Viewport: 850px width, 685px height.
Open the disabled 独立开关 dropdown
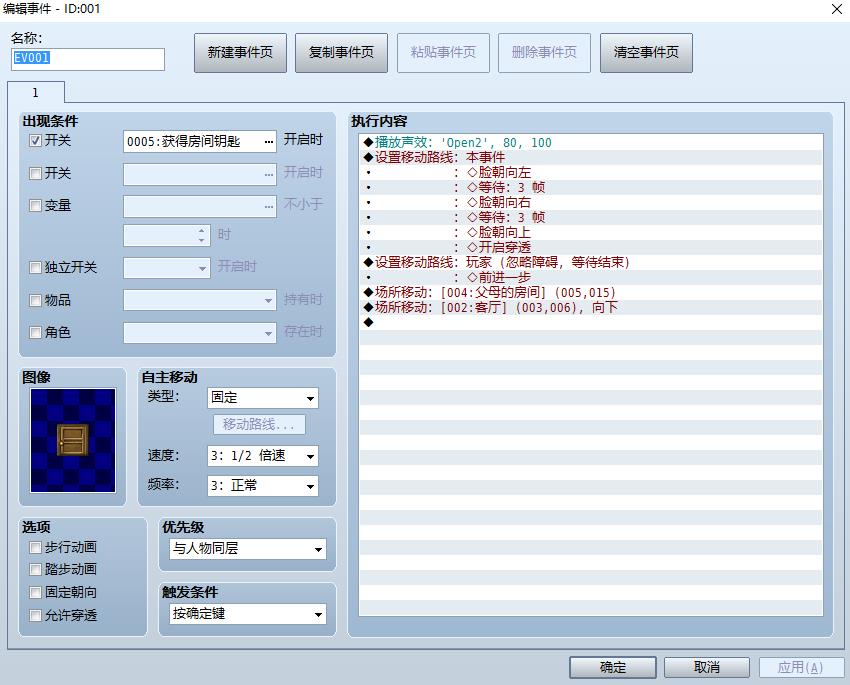(166, 268)
